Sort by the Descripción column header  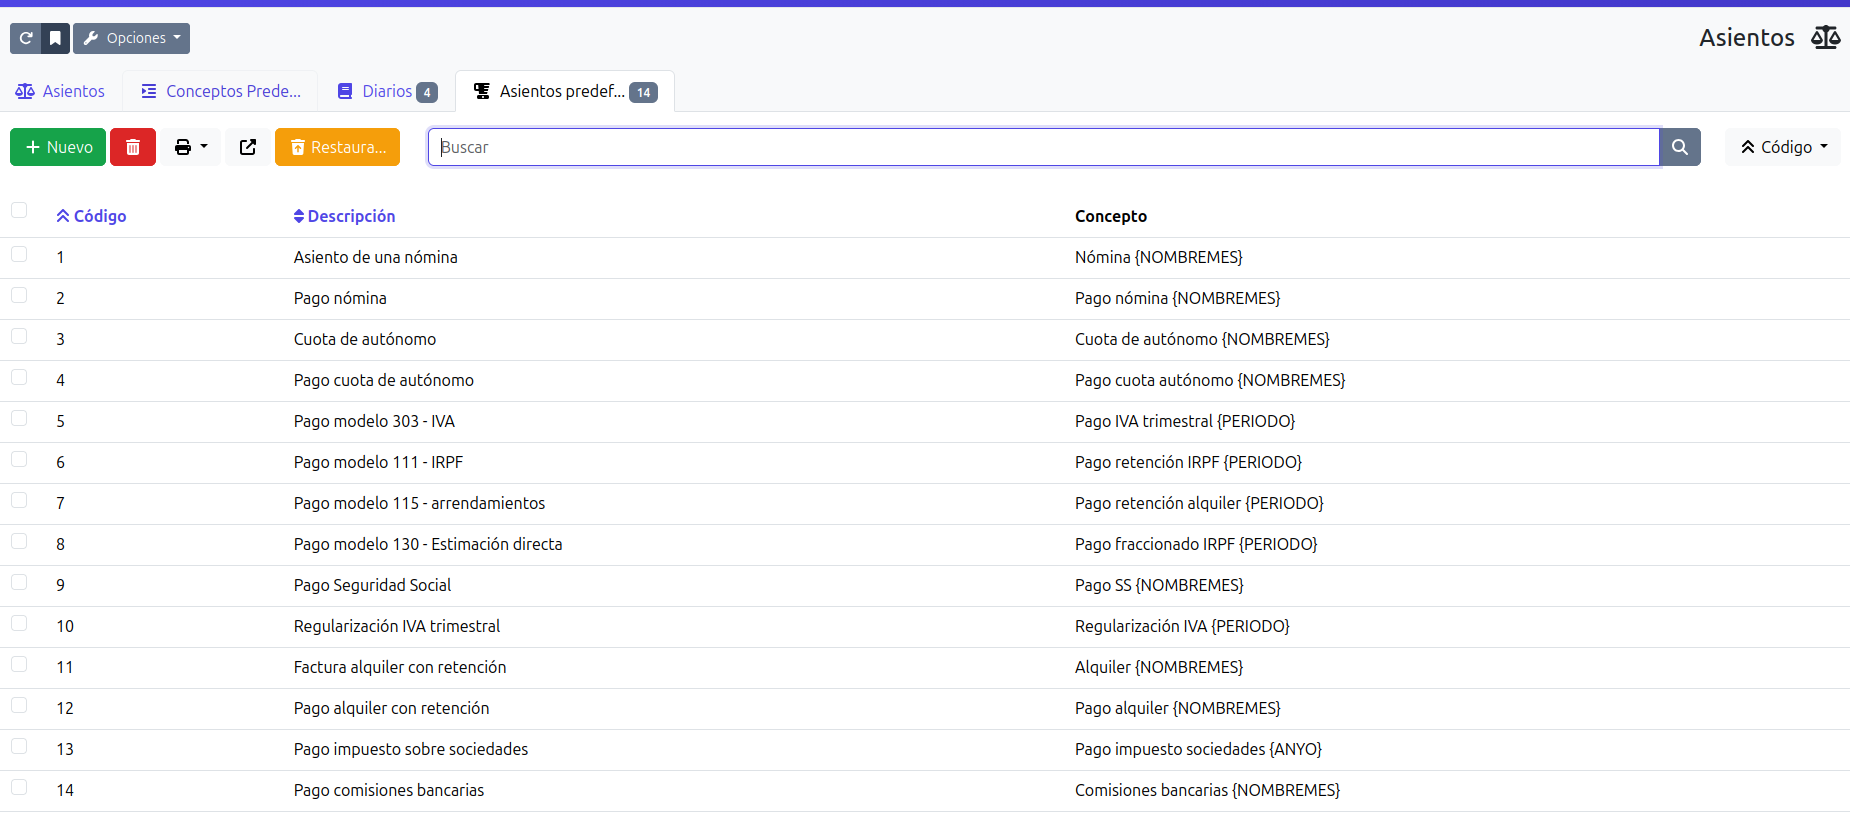click(x=345, y=216)
